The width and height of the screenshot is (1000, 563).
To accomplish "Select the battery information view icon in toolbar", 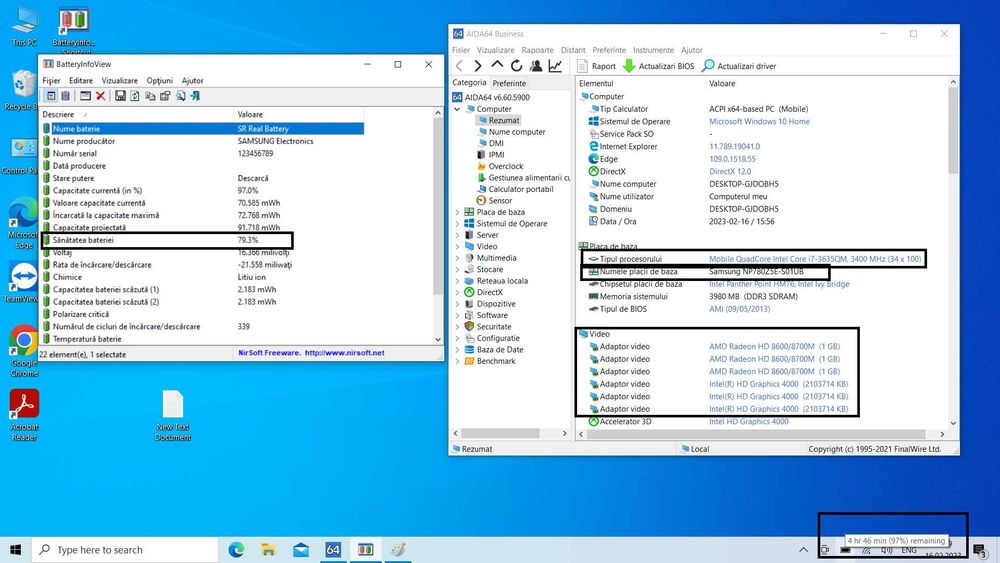I will (x=51, y=96).
